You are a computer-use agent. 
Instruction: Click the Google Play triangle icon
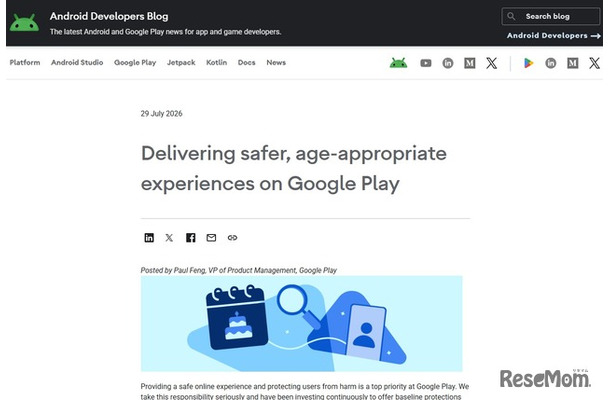(528, 63)
